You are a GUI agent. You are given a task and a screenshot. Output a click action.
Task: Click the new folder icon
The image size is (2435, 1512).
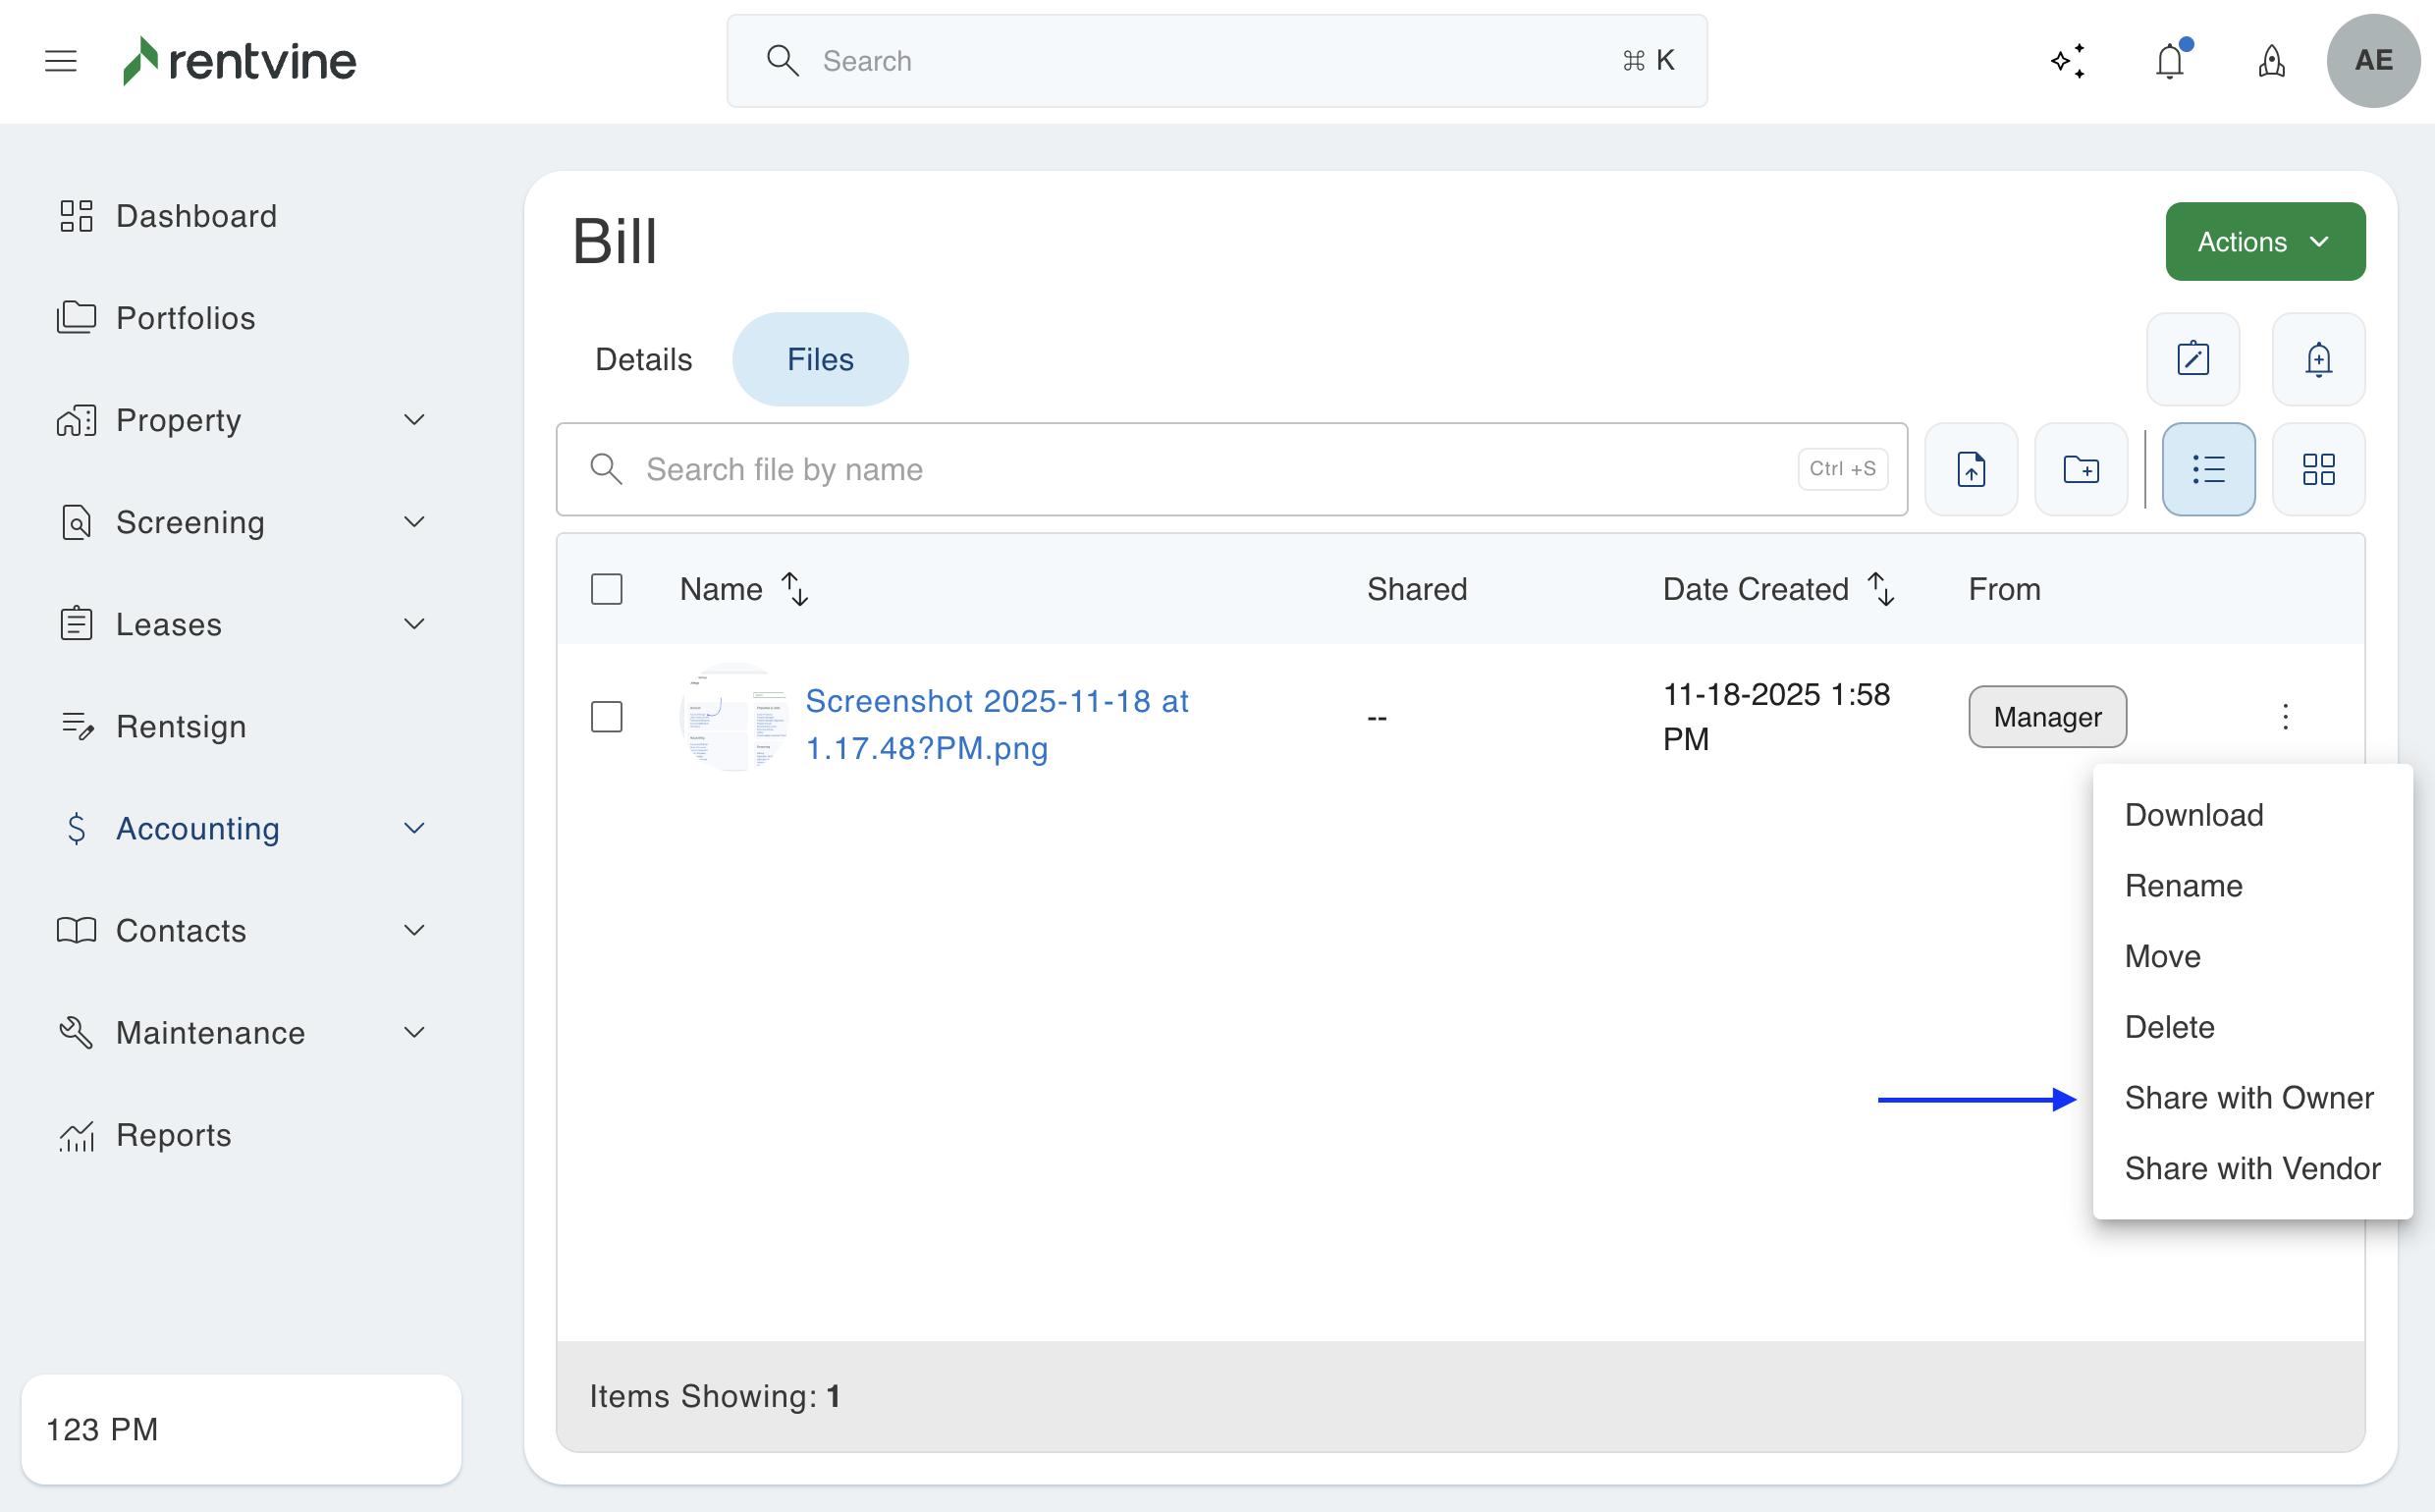[x=2080, y=469]
